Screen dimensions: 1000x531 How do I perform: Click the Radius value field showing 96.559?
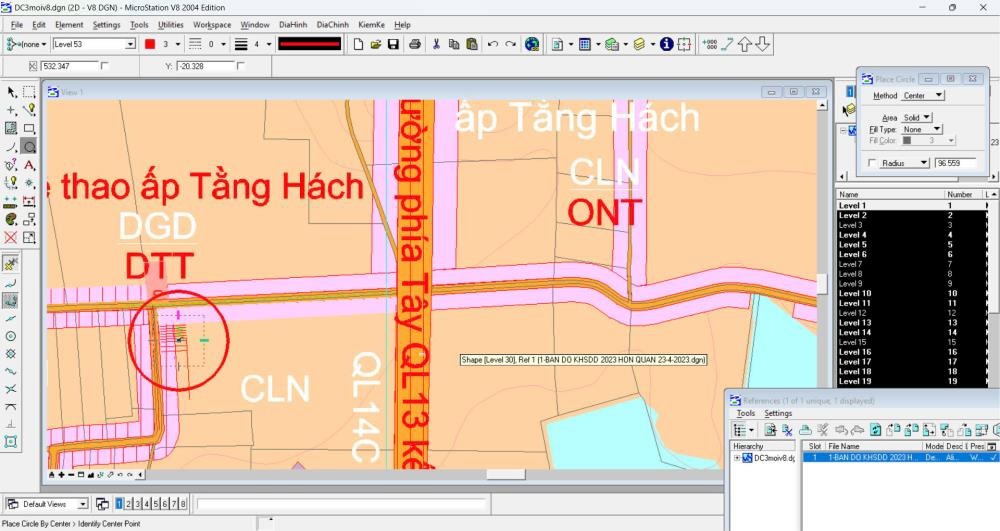955,163
